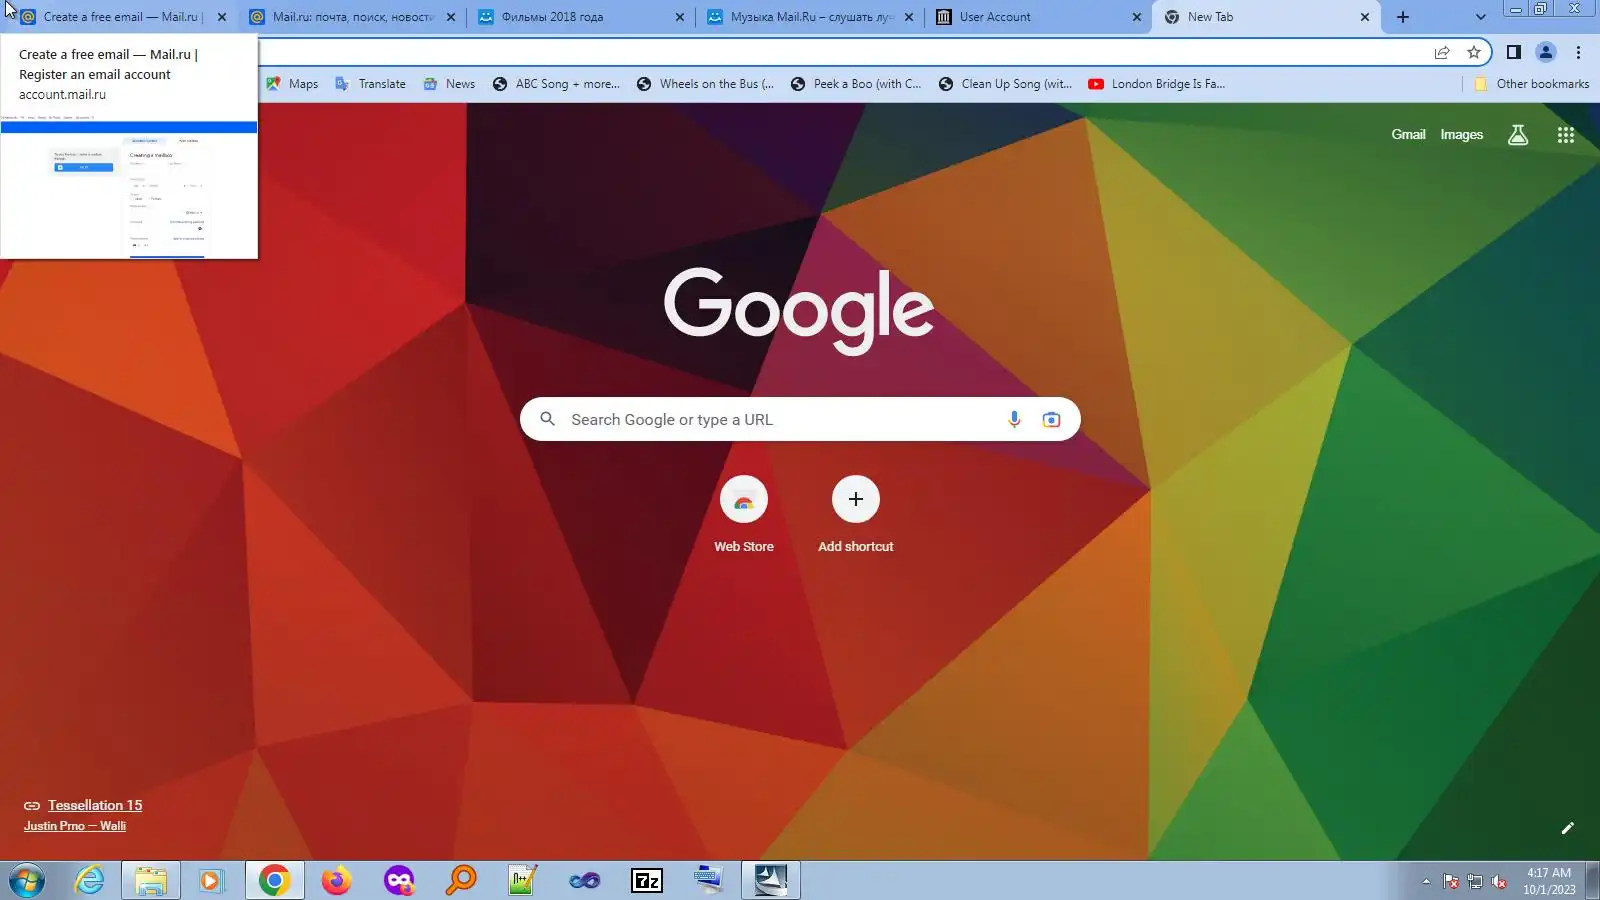Launch Internet Explorer from taskbar
Image resolution: width=1600 pixels, height=900 pixels.
point(89,881)
